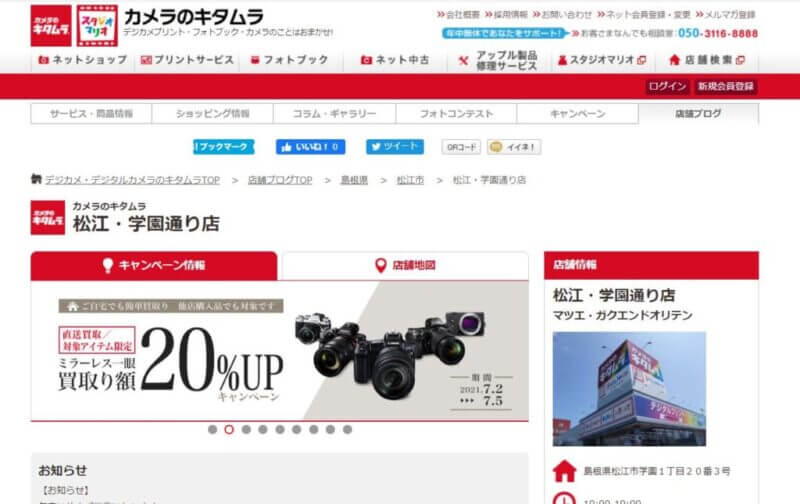Screen dimensions: 800x504
Task: Select first carousel dot indicator
Action: 213,430
